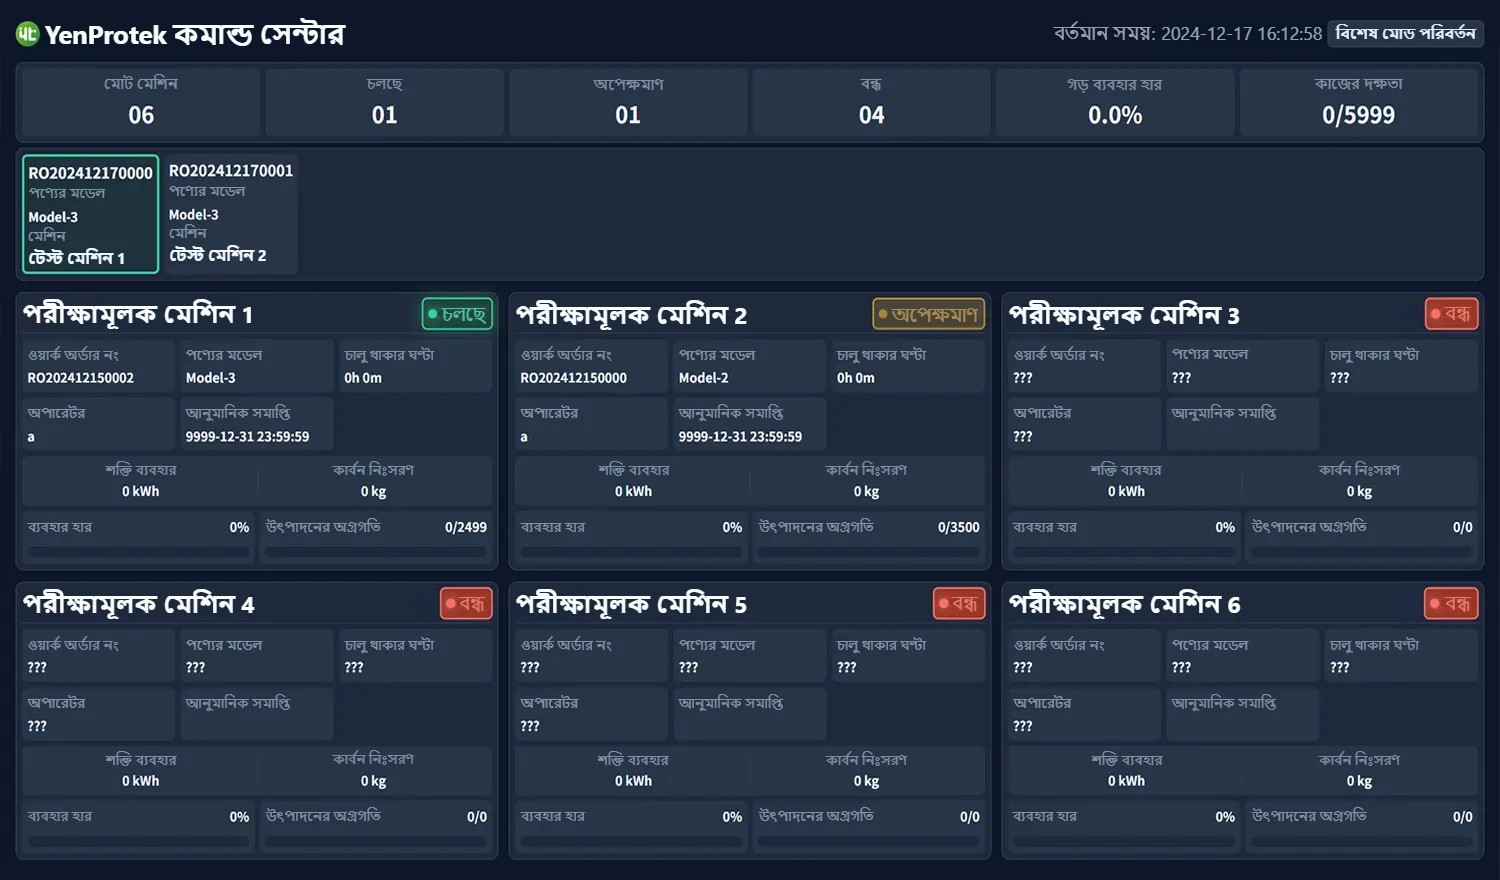Viewport: 1500px width, 880px height.
Task: Click the পরীক্ষামূলক মেশিন 6 title
Action: point(1124,604)
